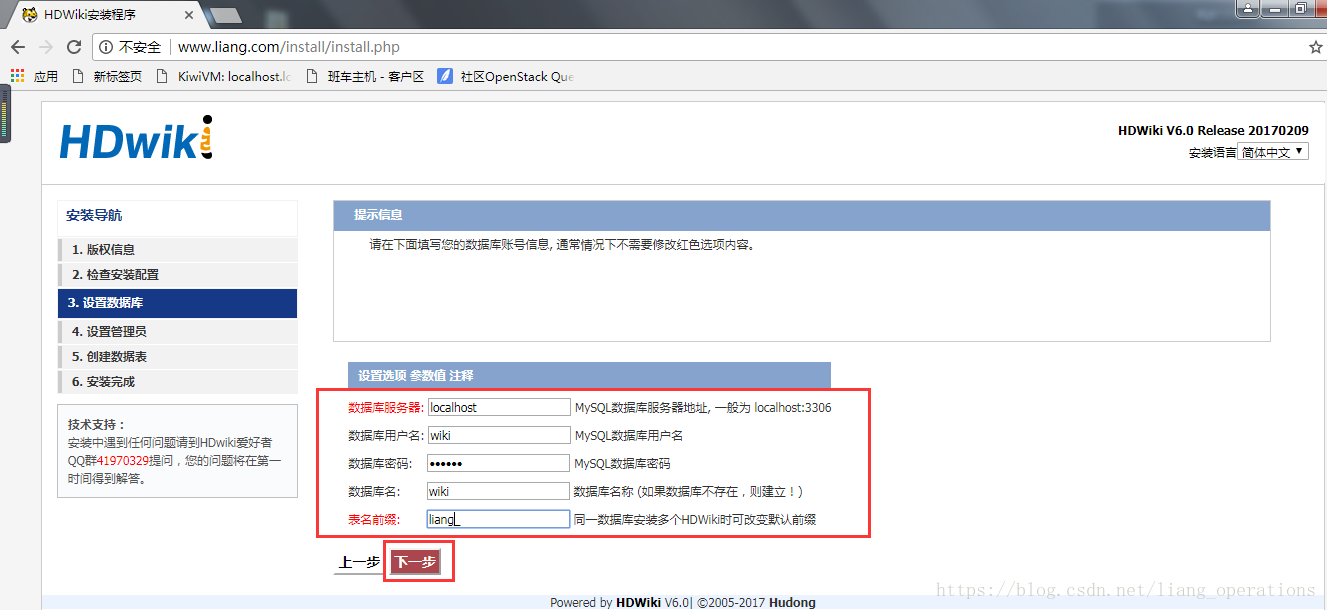Open the apps grid icon in bookmarks bar
The width and height of the screenshot is (1327, 610).
pyautogui.click(x=17, y=76)
